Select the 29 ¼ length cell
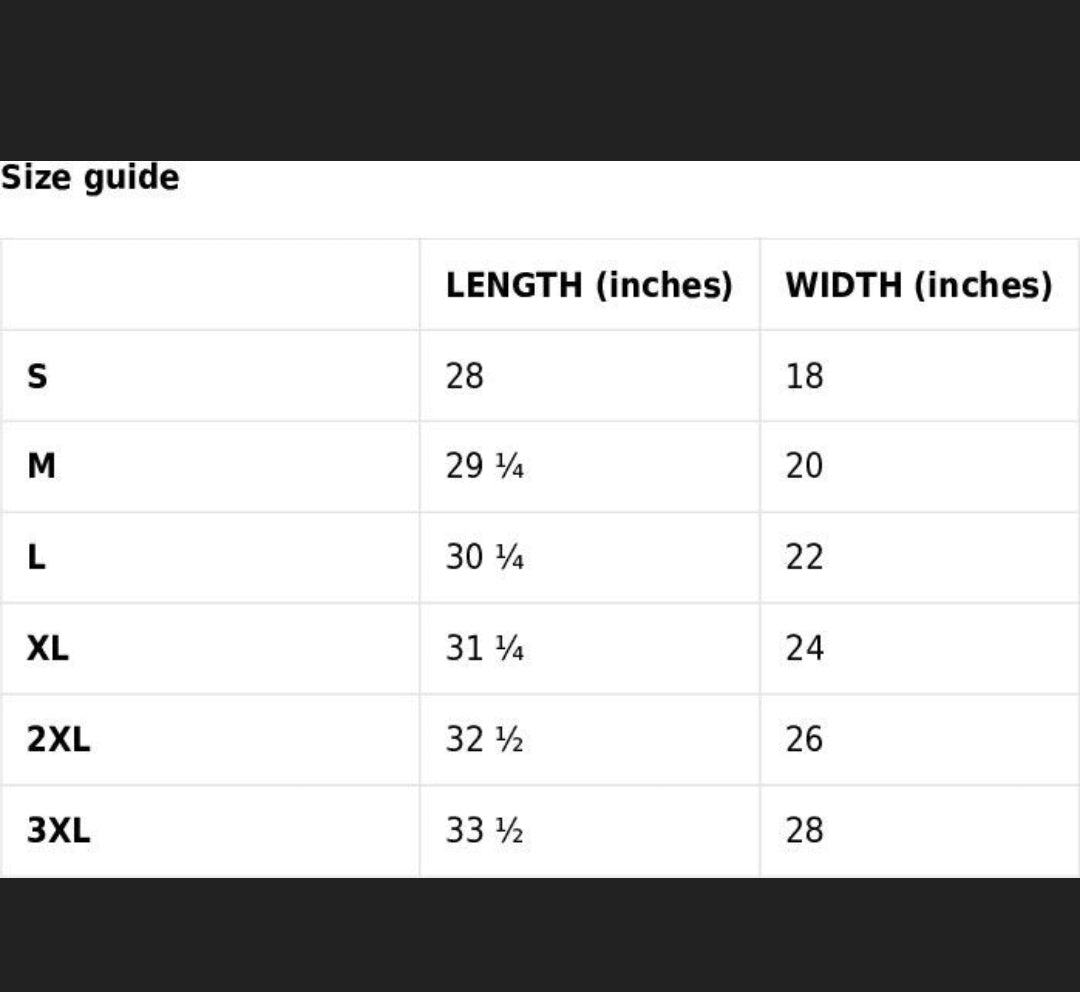Viewport: 1080px width, 992px height. (x=484, y=466)
